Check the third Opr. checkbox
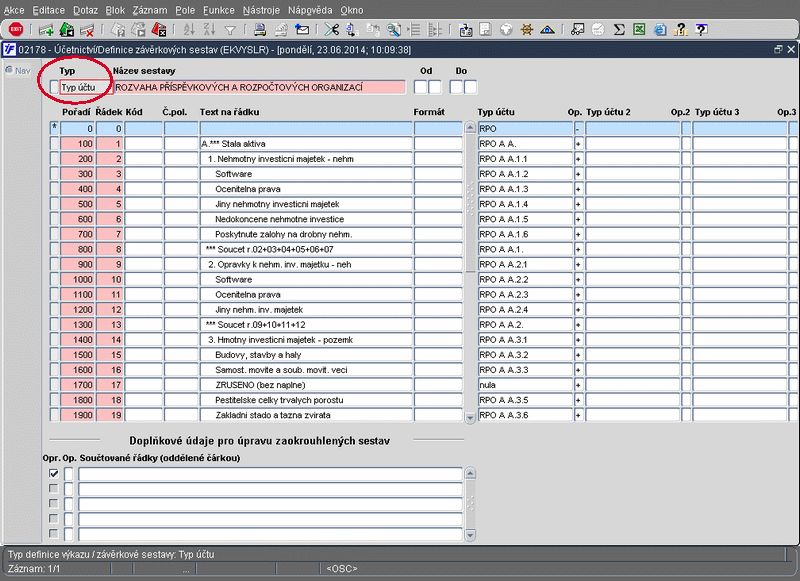 click(x=54, y=504)
